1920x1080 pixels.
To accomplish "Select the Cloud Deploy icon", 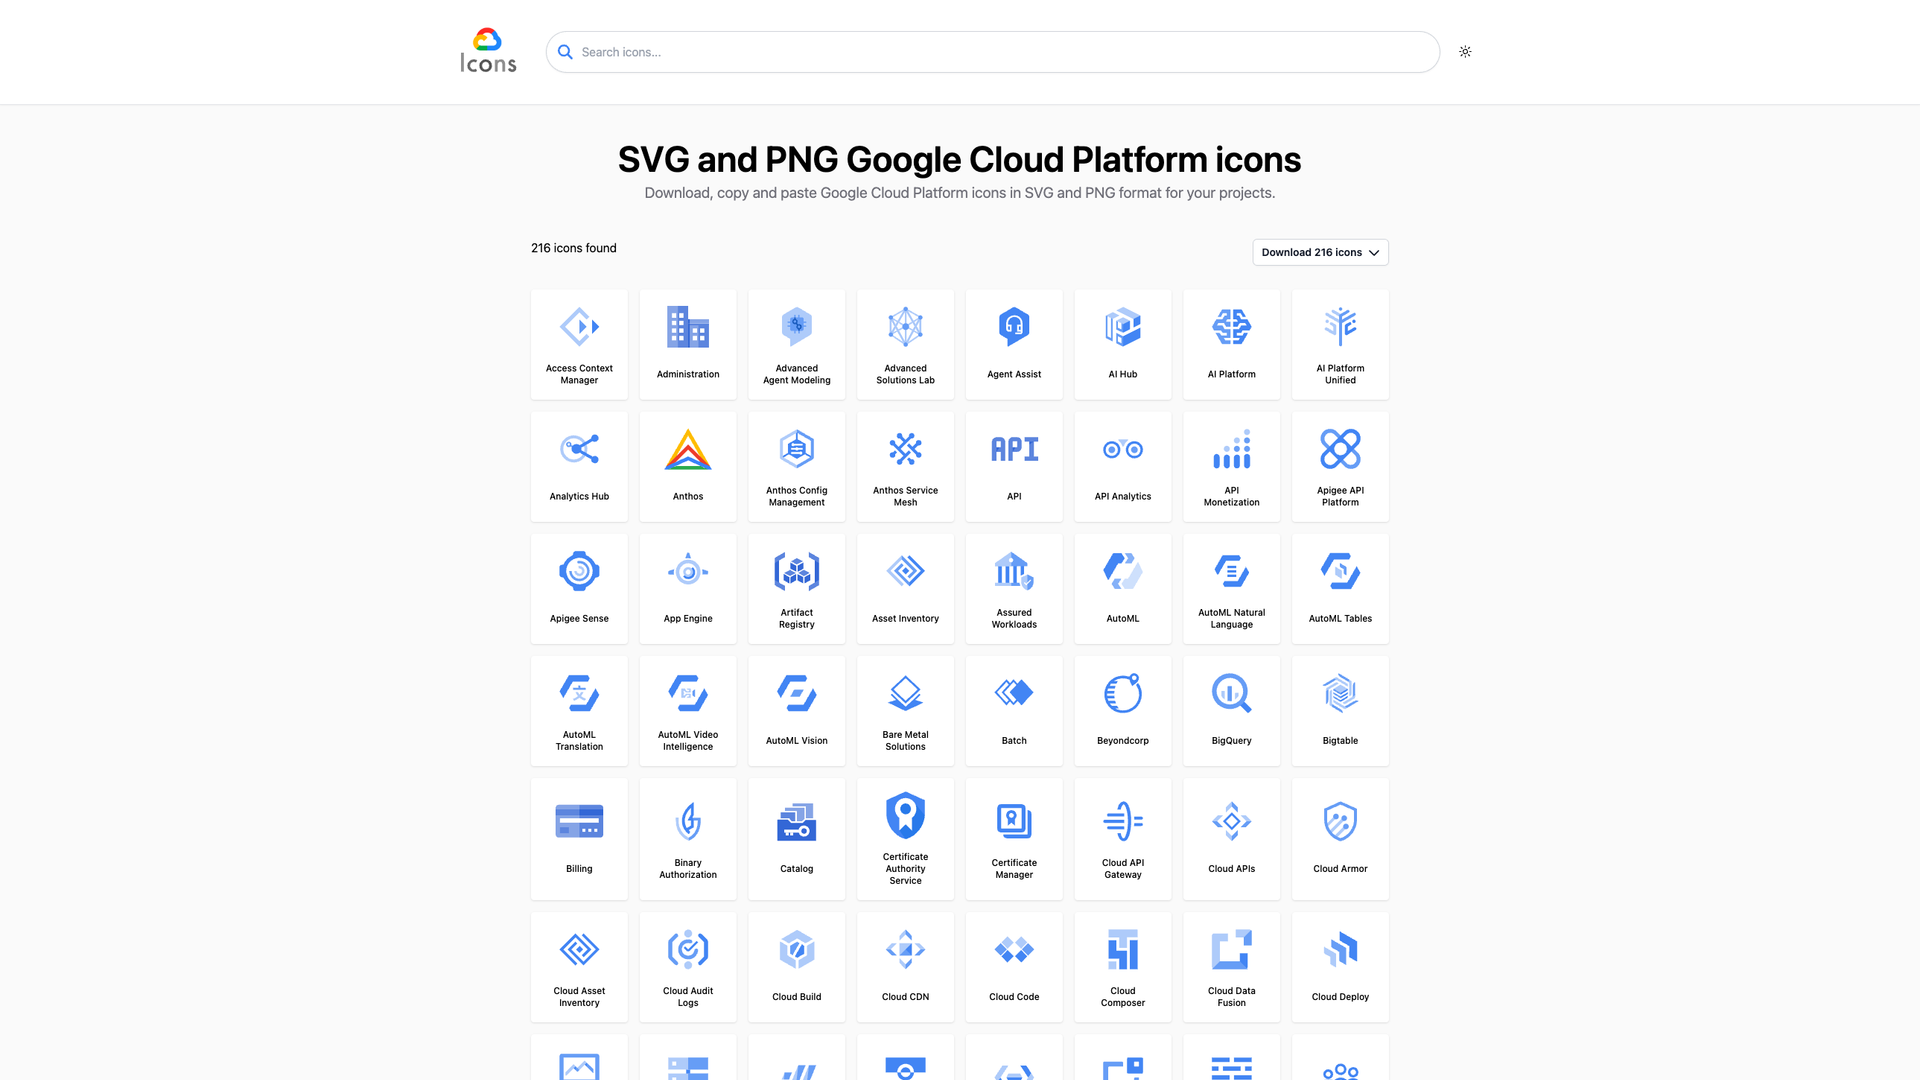I will 1340,948.
